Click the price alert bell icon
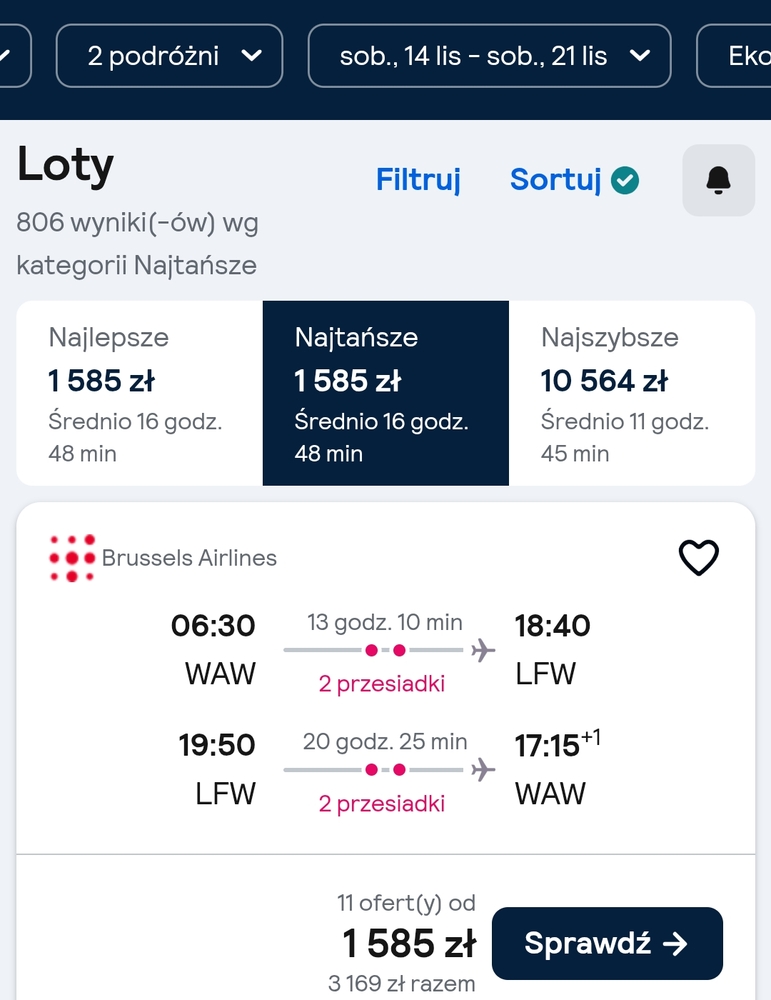771x1000 pixels. pos(718,180)
